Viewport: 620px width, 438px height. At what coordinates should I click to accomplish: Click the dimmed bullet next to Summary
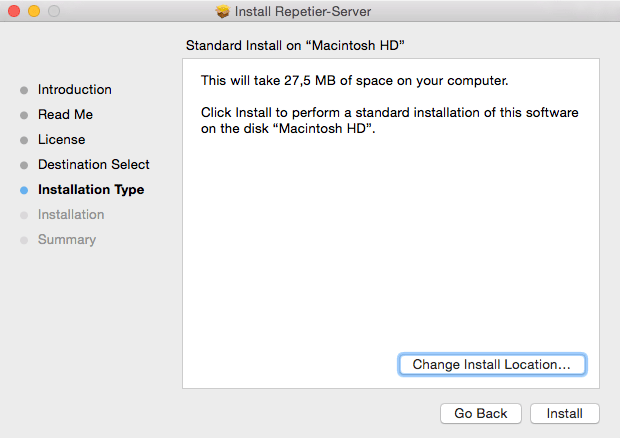(x=24, y=240)
